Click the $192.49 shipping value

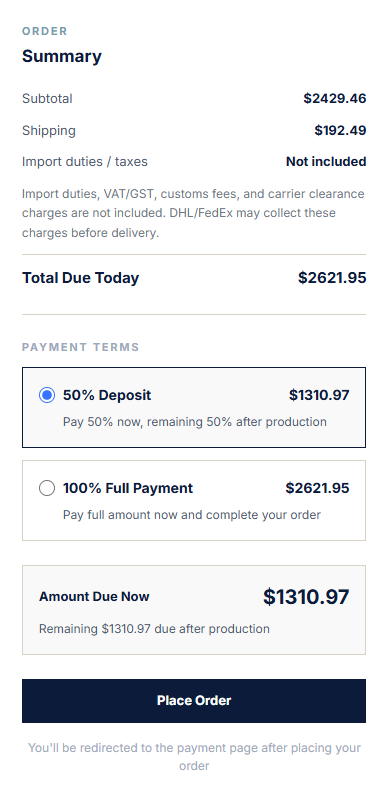pos(340,130)
